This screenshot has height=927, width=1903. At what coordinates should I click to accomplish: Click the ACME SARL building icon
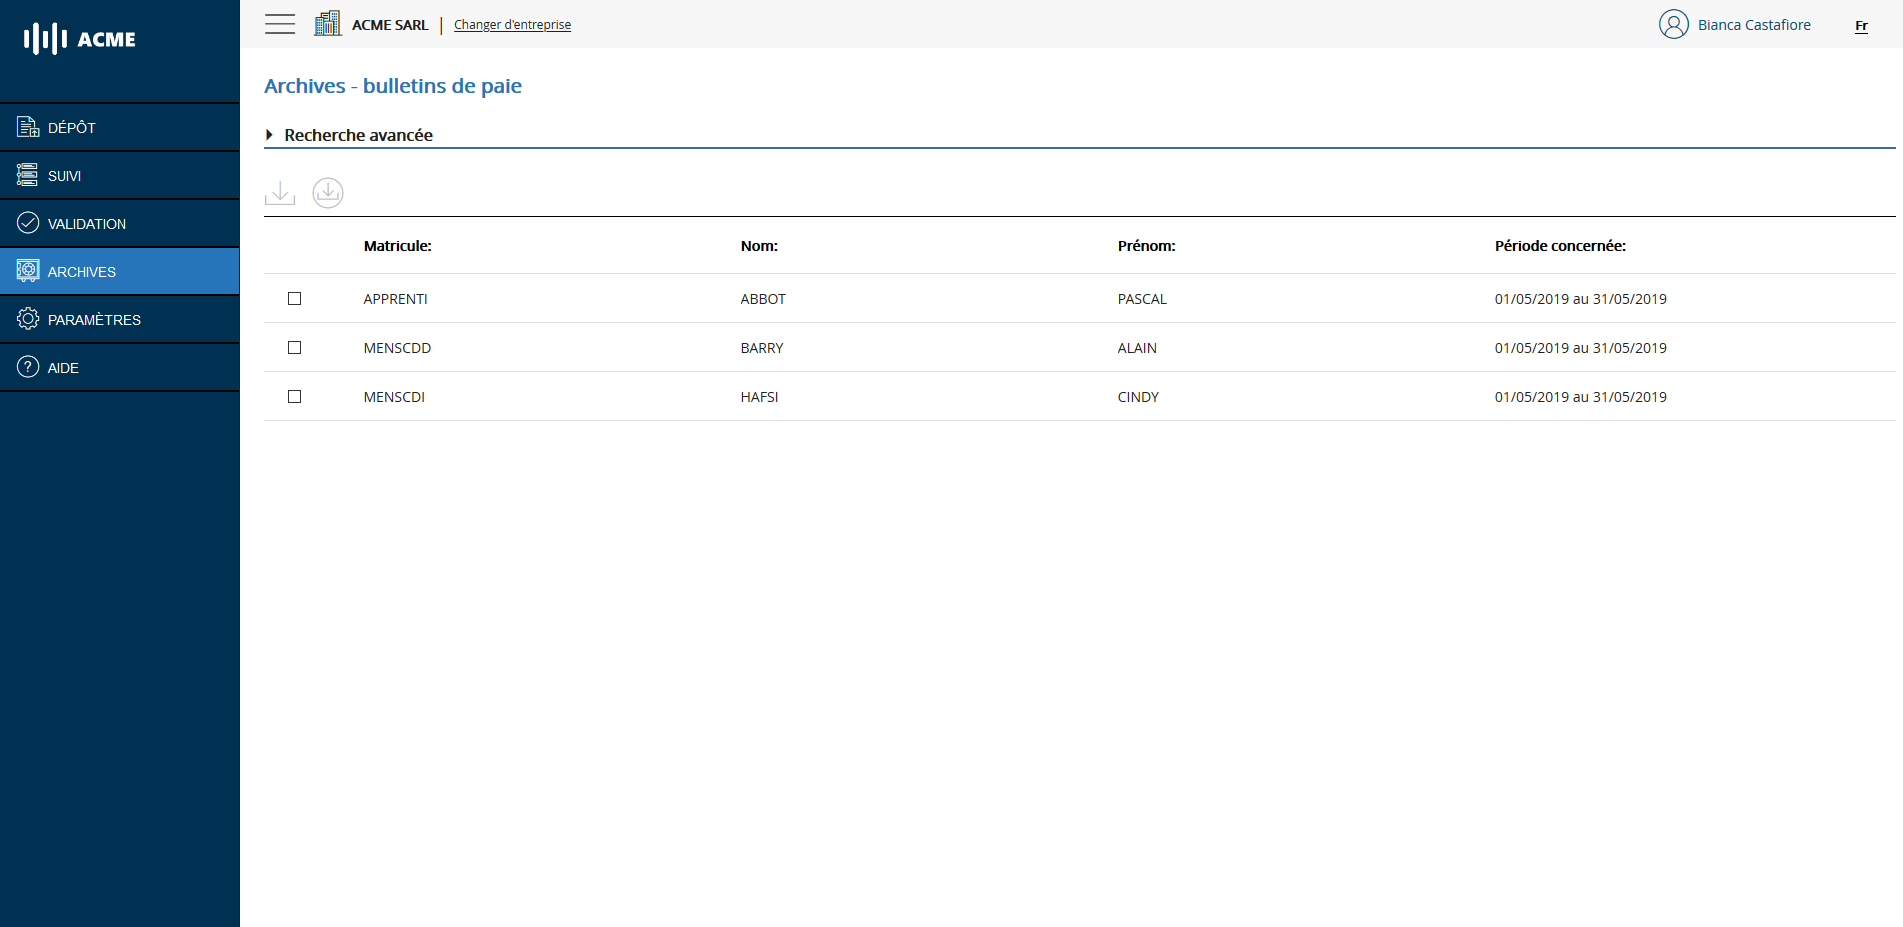327,24
